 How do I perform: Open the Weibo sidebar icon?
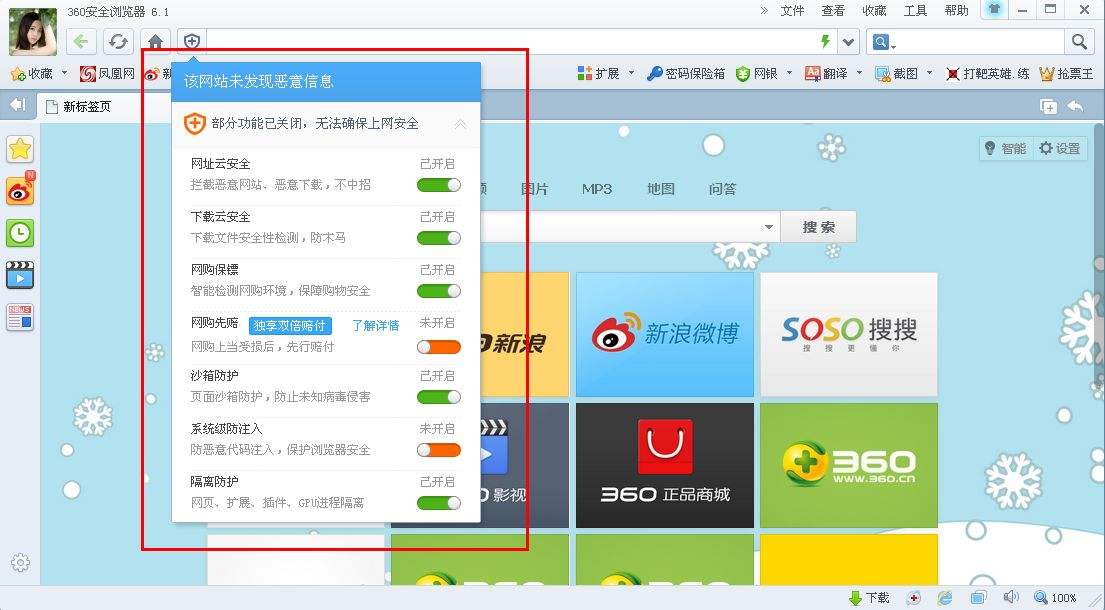click(x=20, y=190)
